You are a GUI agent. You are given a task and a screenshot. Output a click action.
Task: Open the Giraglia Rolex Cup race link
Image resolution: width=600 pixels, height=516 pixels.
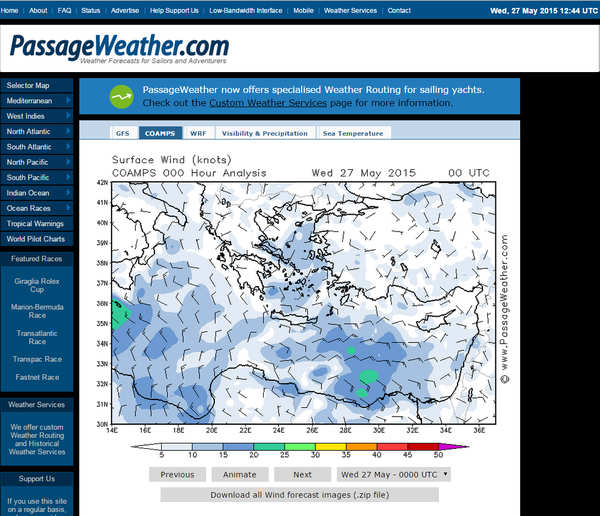tap(37, 285)
